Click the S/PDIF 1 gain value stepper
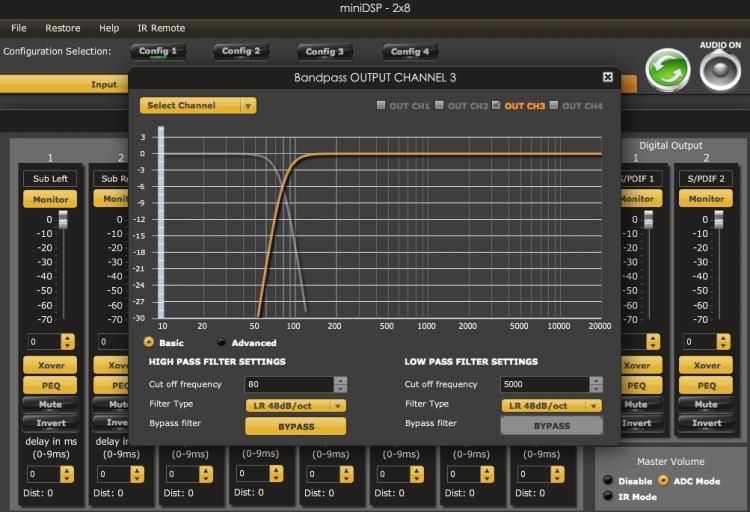The height and width of the screenshot is (512, 750). (653, 342)
